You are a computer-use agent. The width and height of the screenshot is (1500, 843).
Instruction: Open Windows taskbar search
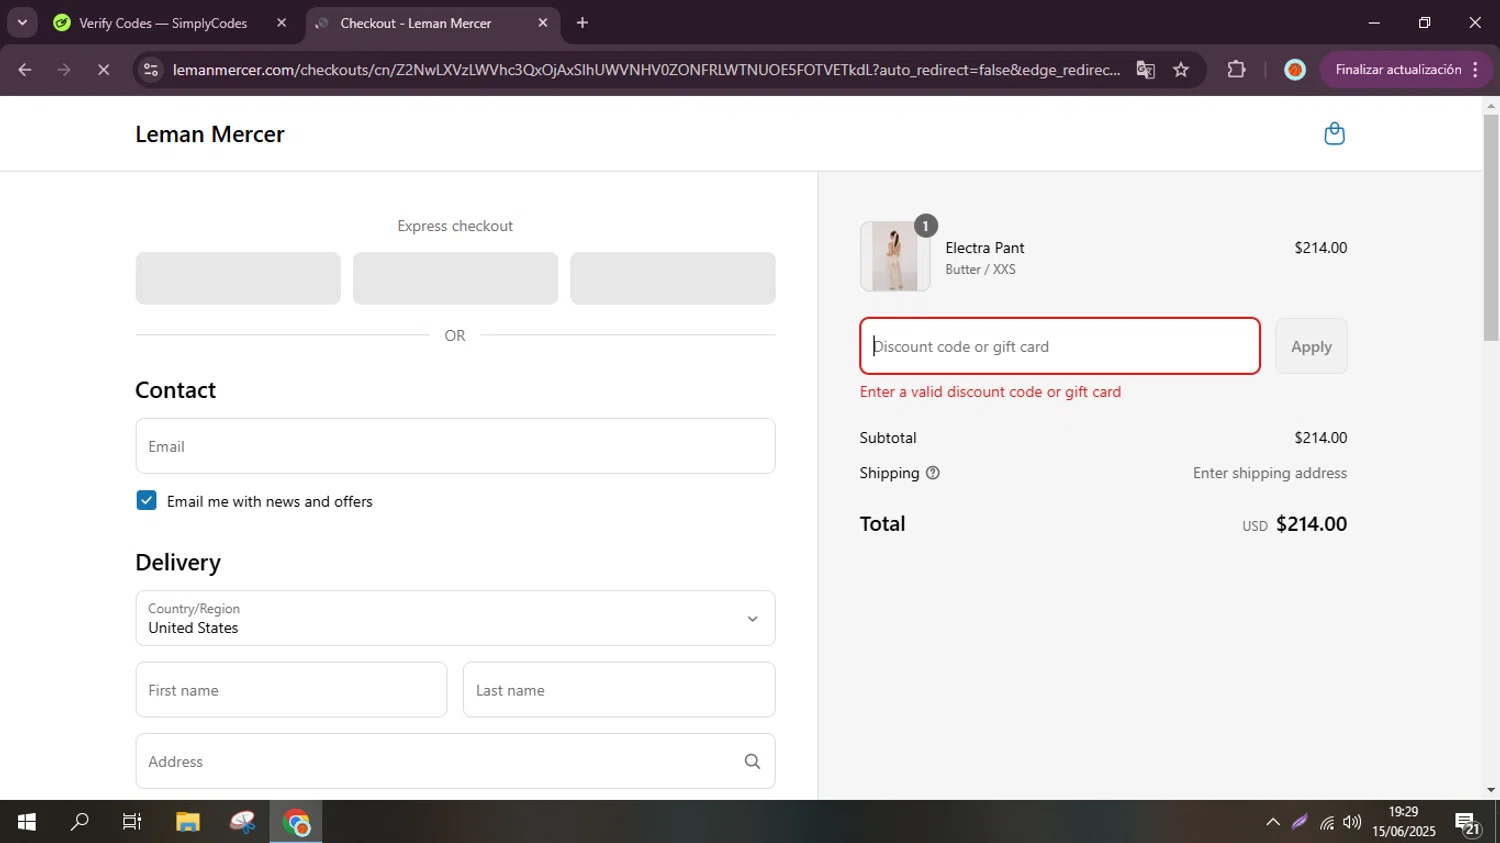pos(80,822)
